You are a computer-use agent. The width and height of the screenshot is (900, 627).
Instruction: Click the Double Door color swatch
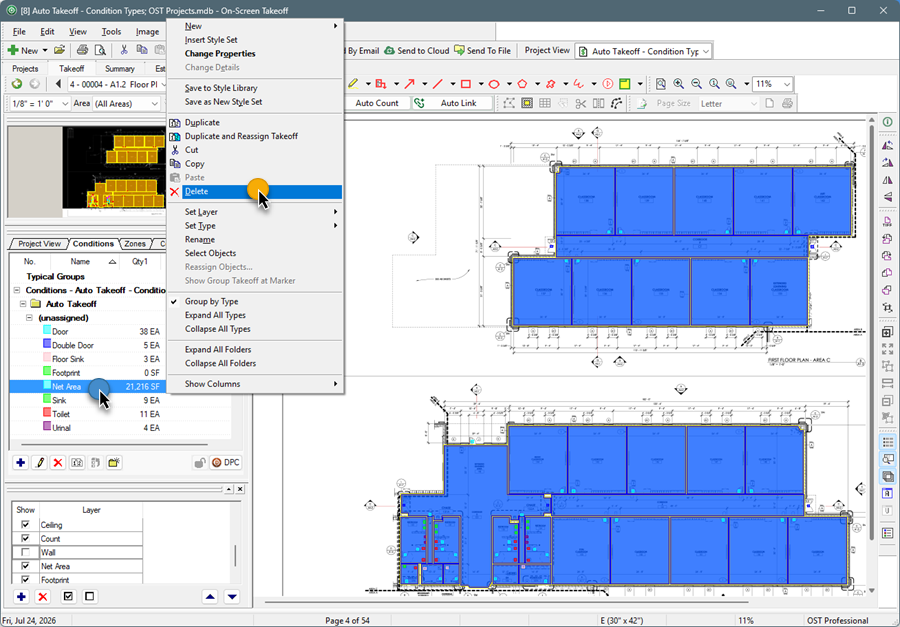(x=47, y=345)
